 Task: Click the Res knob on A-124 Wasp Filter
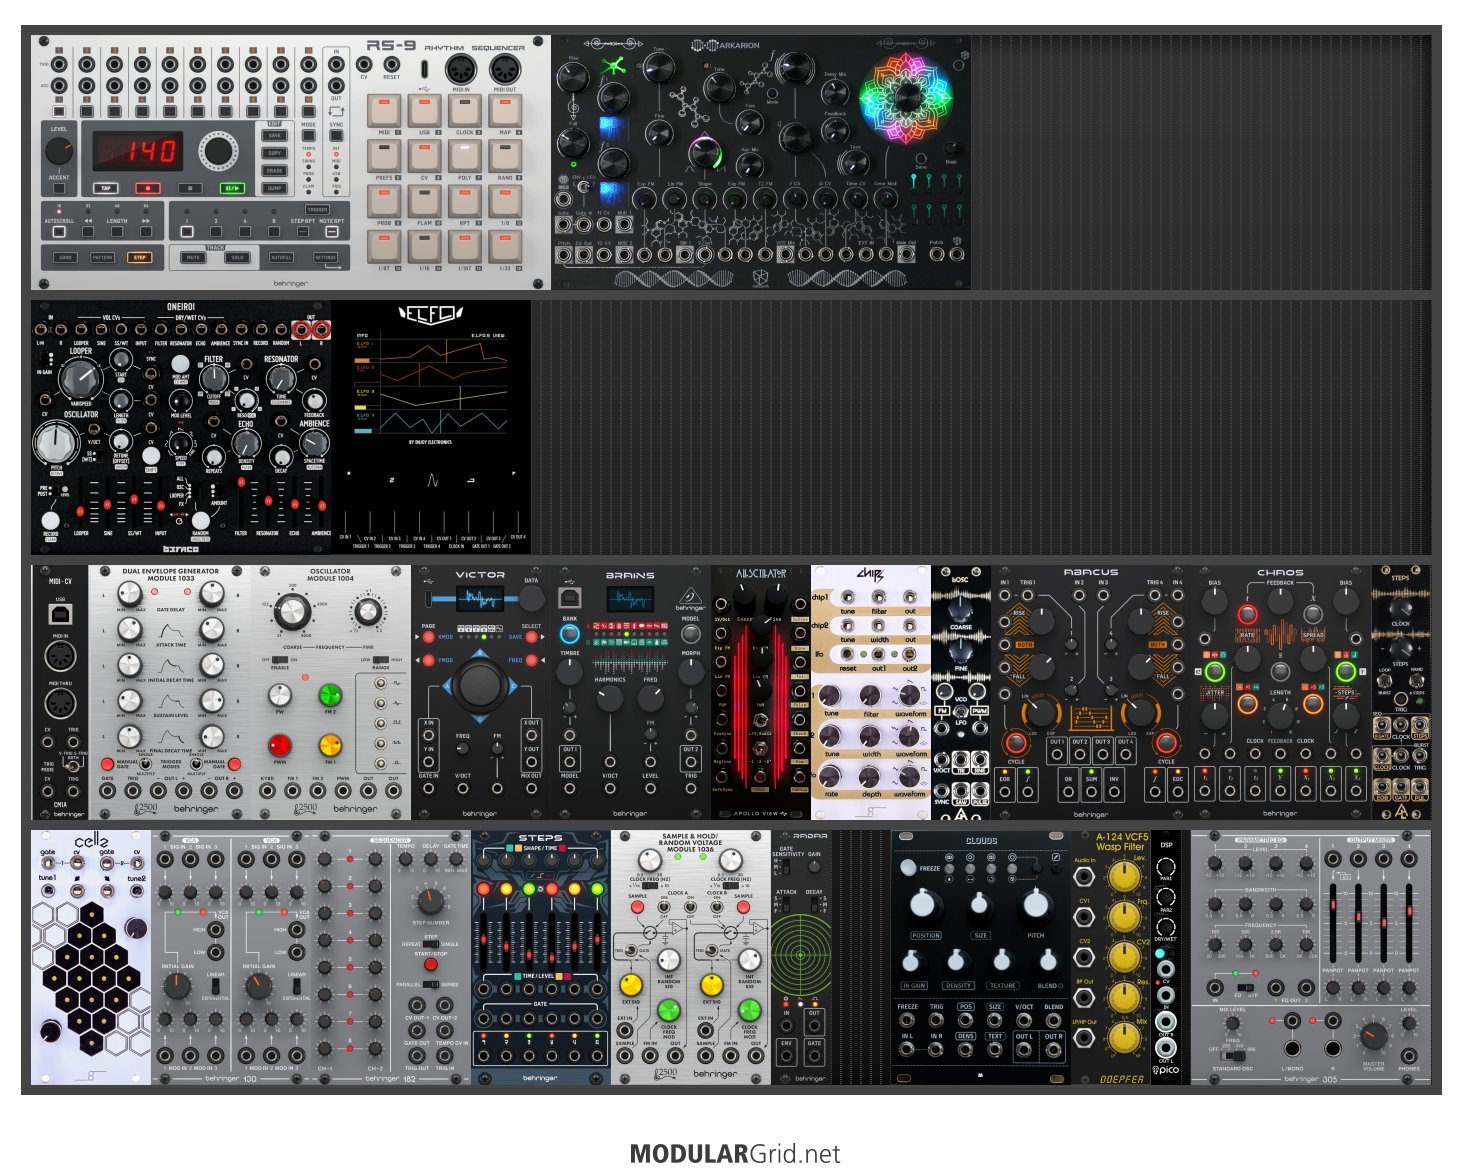tap(1124, 996)
